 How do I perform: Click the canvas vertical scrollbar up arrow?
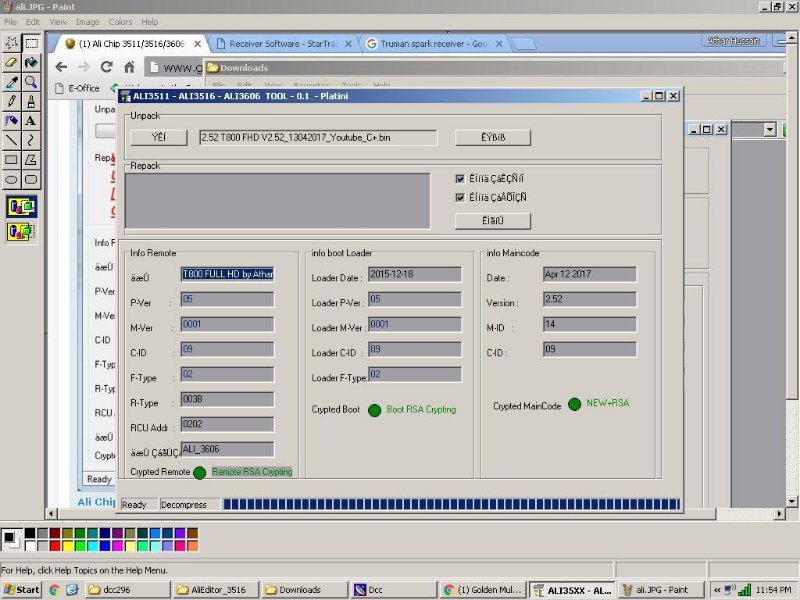tap(792, 37)
